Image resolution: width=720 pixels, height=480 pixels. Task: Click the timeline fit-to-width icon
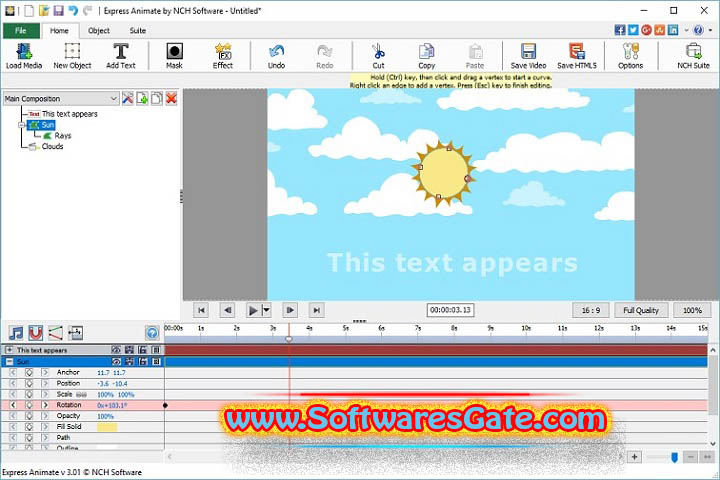pyautogui.click(x=75, y=333)
